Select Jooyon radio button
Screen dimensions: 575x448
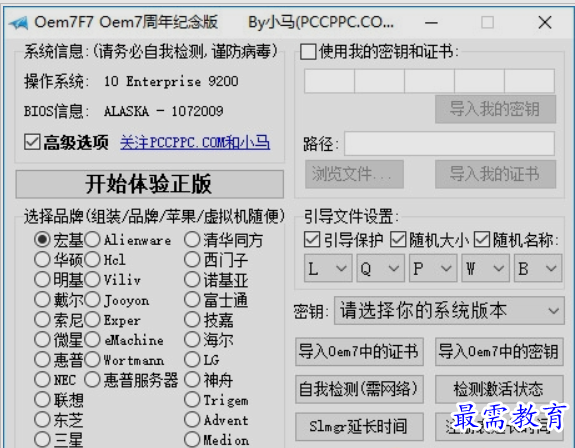(92, 300)
